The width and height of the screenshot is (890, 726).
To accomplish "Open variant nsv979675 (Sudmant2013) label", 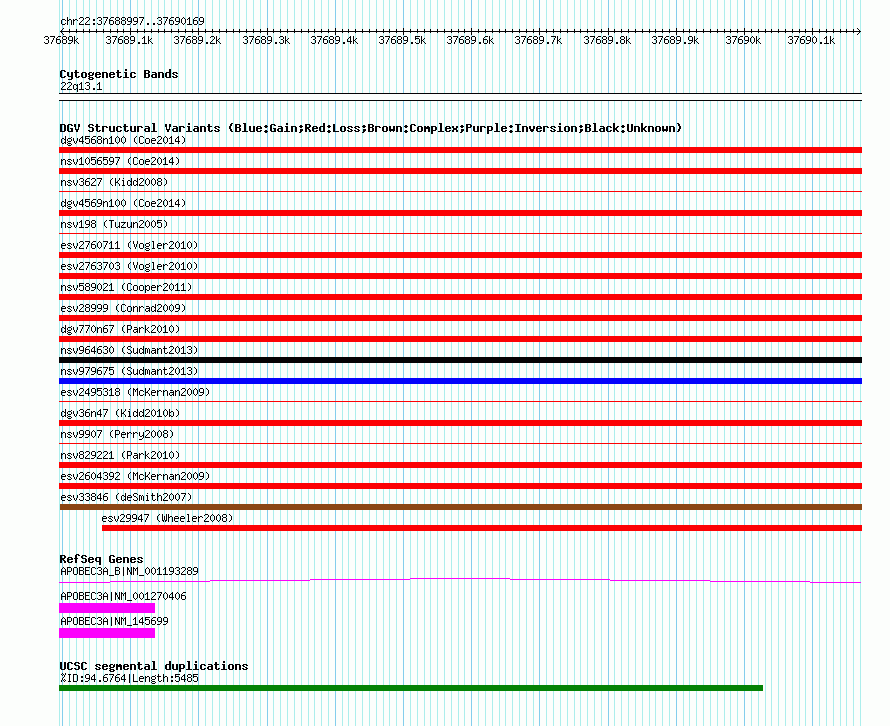I will [x=129, y=371].
